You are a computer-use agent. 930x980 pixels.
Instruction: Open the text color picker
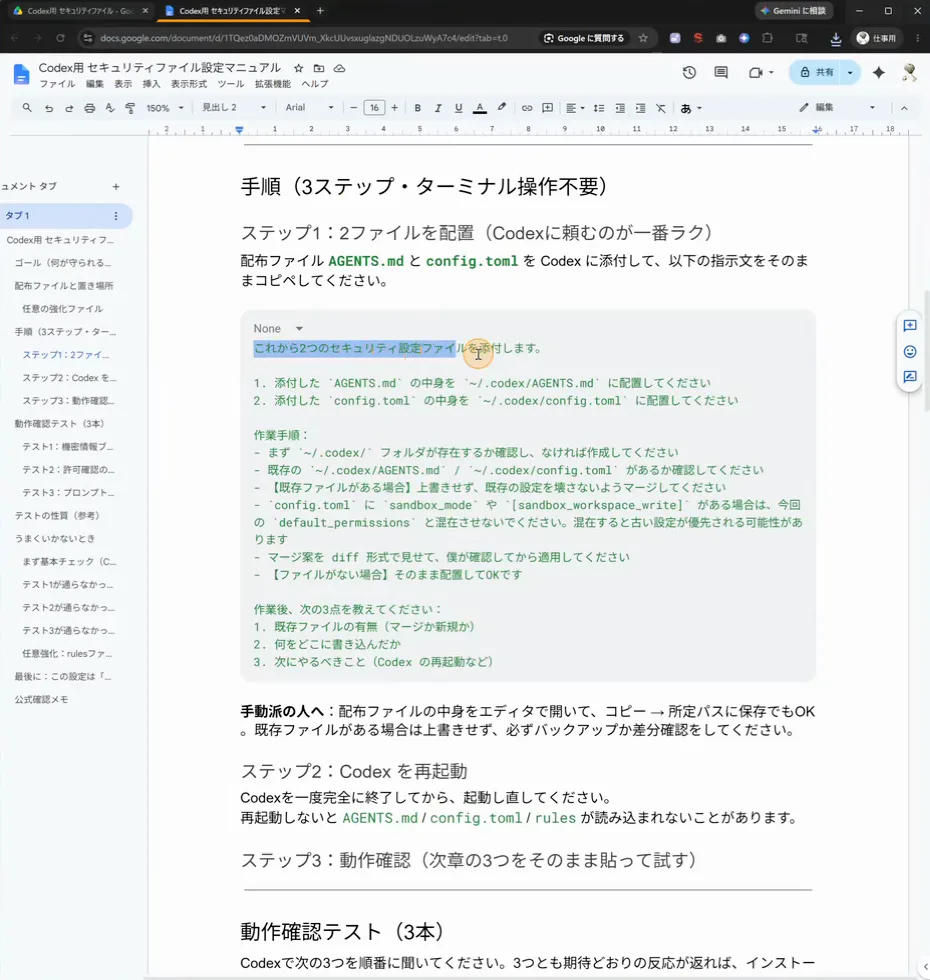click(x=479, y=108)
